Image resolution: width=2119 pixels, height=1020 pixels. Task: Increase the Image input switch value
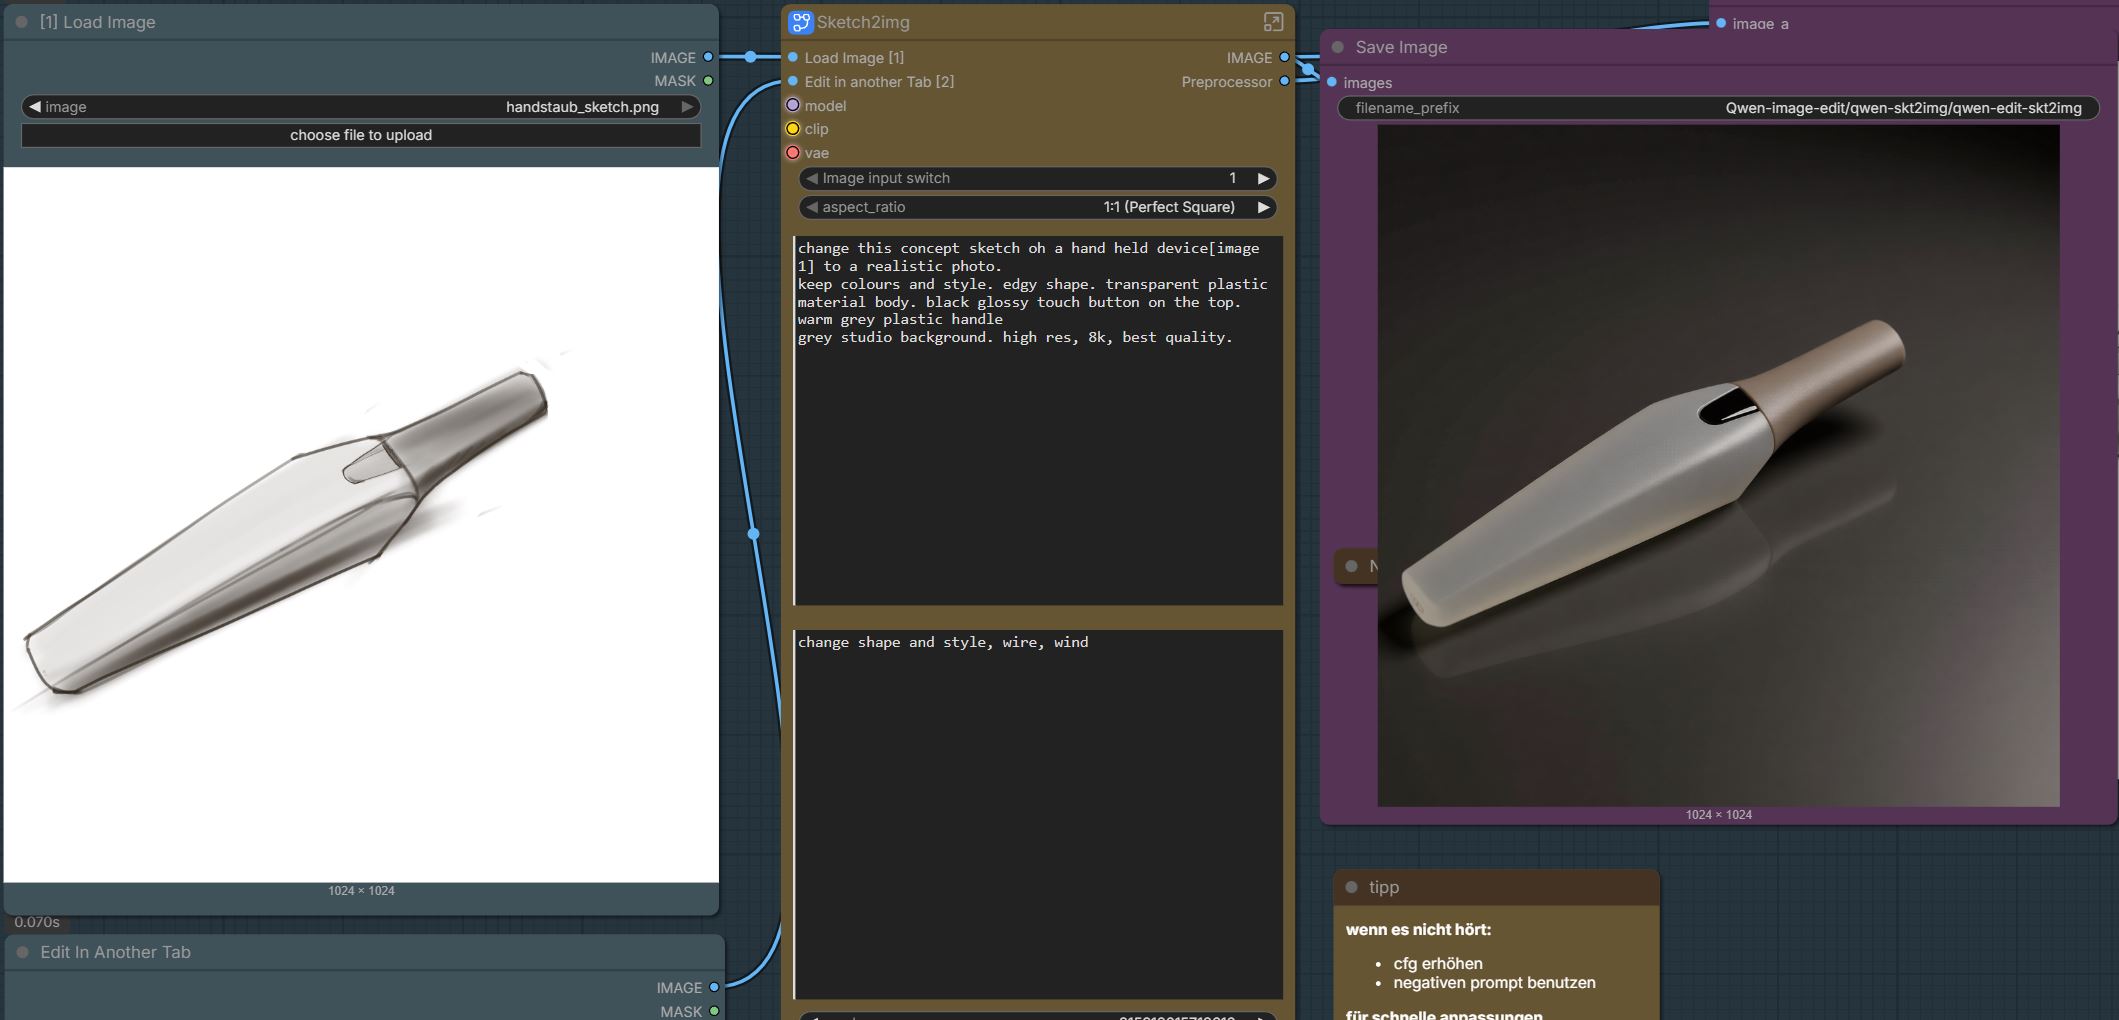(x=1263, y=178)
